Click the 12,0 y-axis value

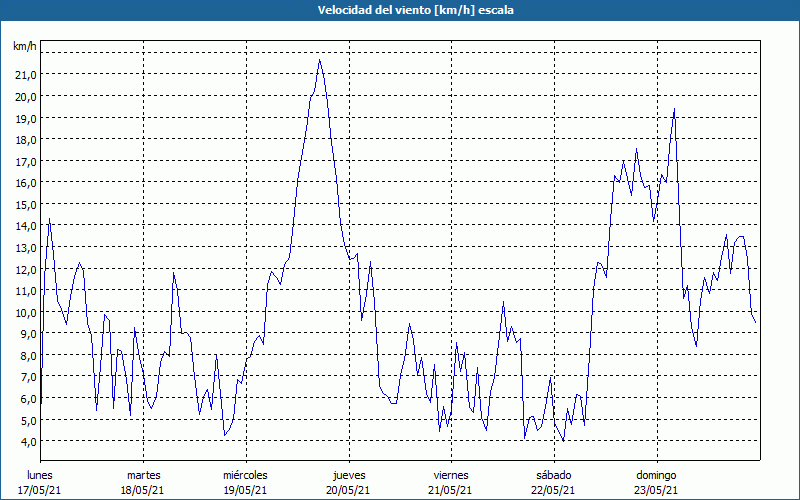27,269
